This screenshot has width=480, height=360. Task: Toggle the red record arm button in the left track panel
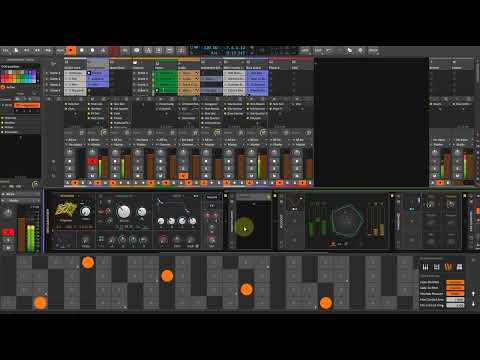[8, 232]
